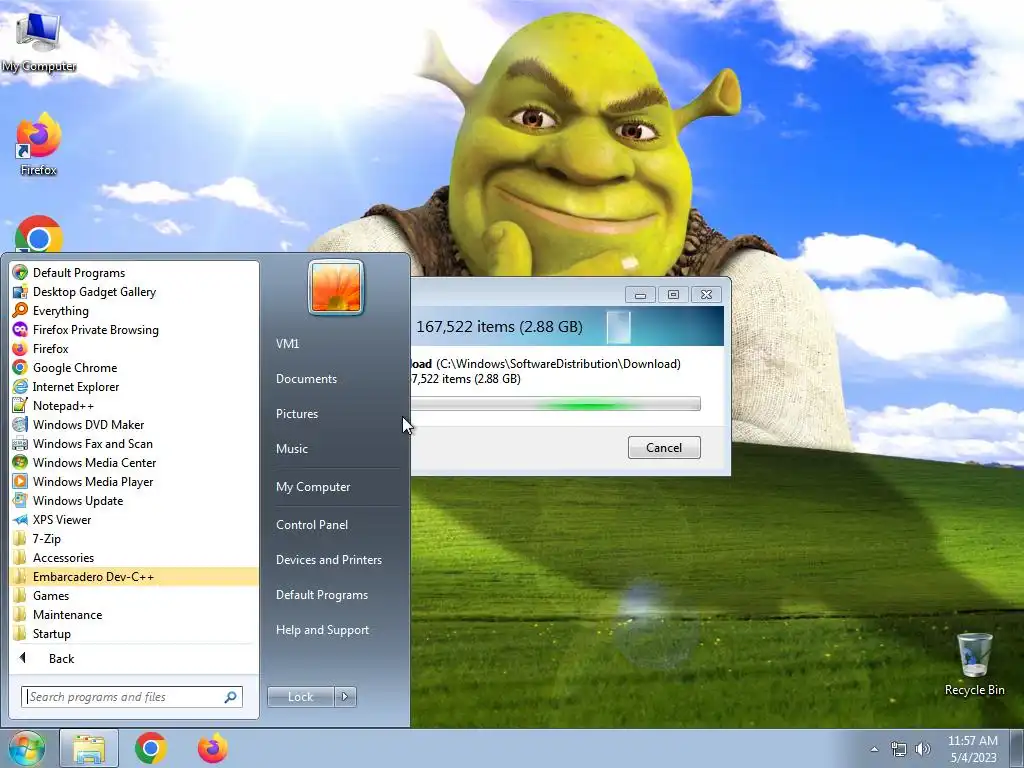This screenshot has width=1024, height=768.
Task: Click the Windows Media Player icon
Action: pos(20,481)
